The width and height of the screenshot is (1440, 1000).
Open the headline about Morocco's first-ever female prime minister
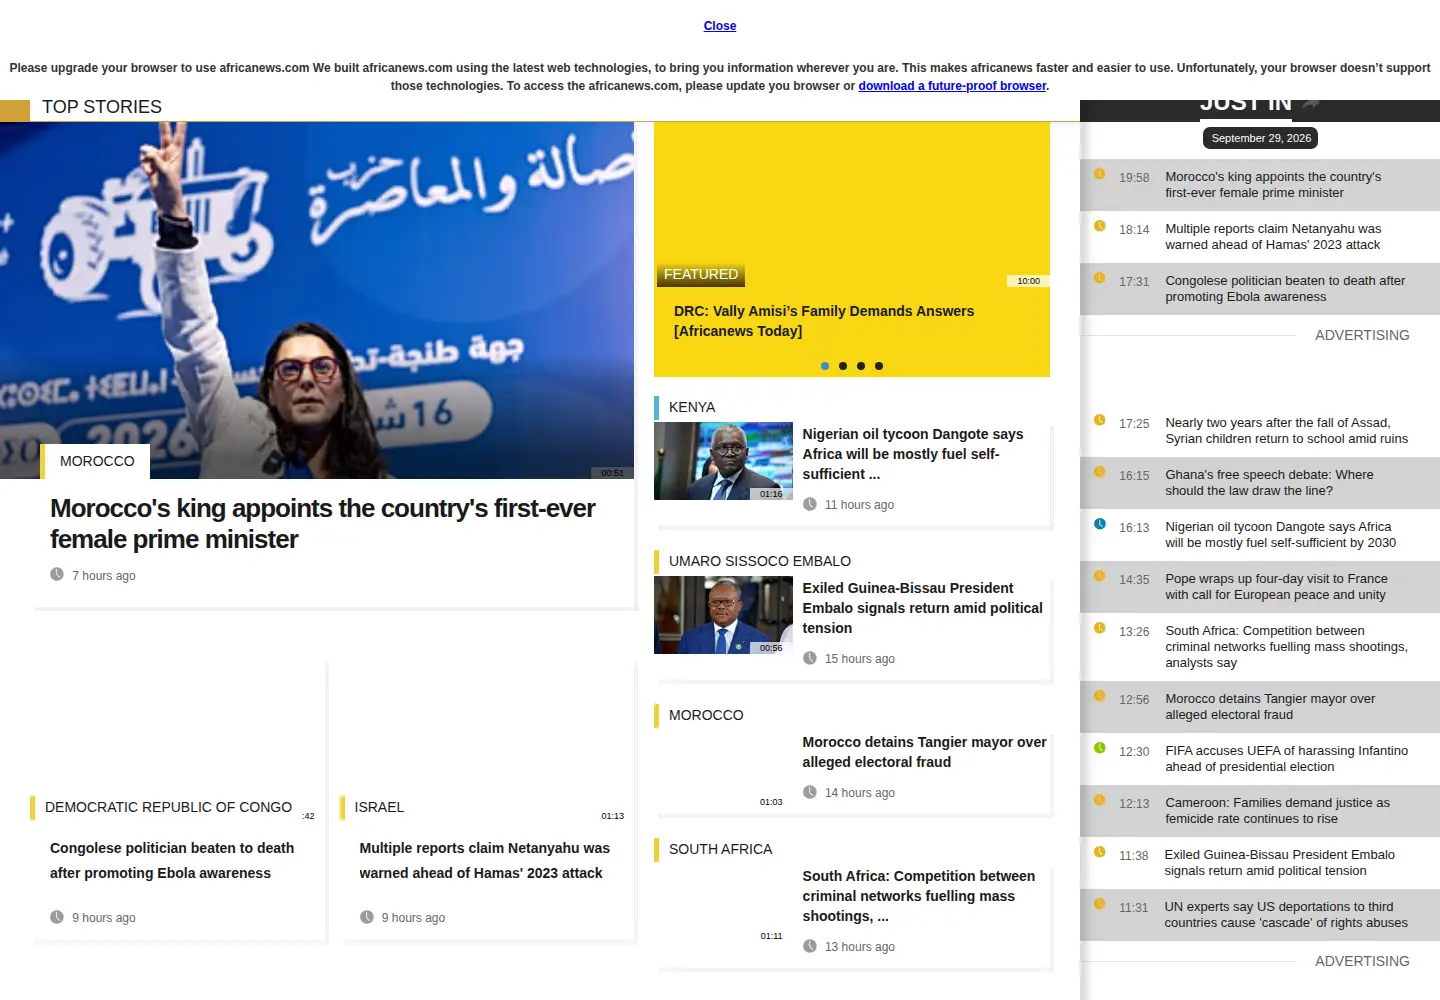322,523
